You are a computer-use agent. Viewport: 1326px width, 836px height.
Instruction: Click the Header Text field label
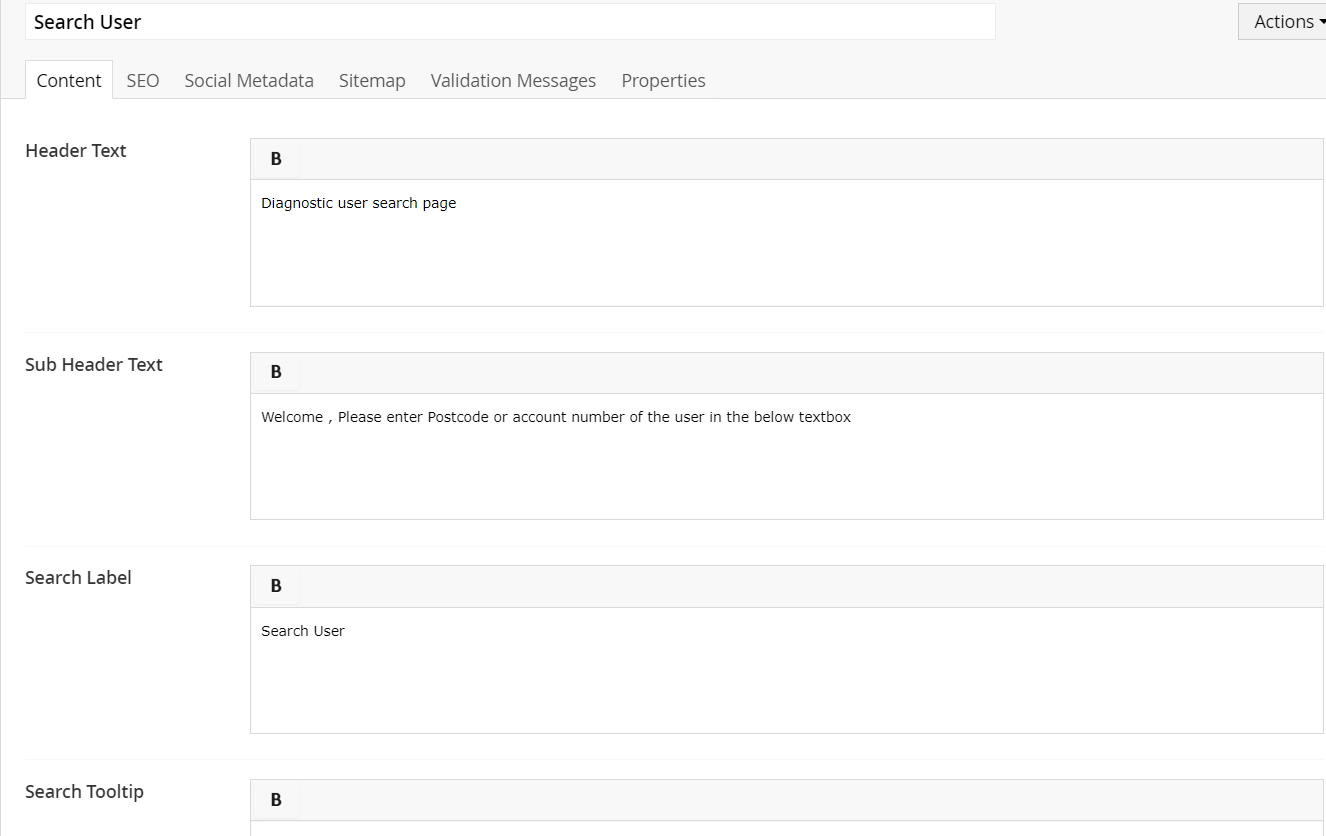pyautogui.click(x=76, y=151)
